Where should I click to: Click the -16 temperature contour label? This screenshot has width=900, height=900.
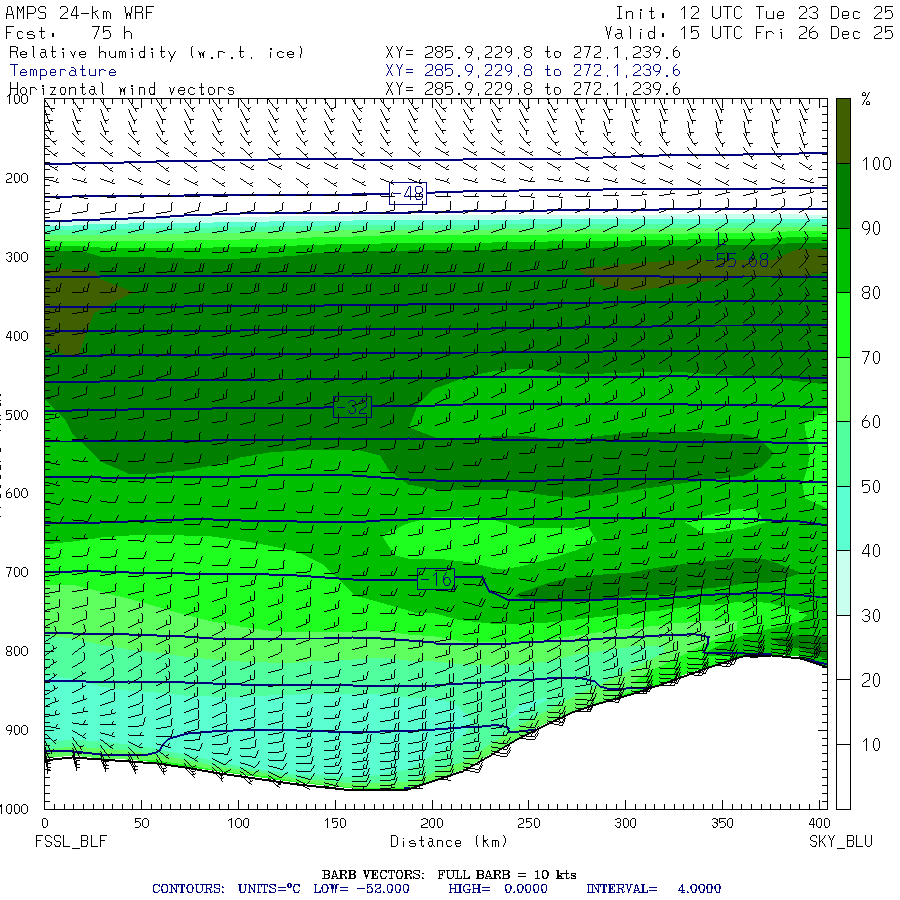[x=436, y=579]
